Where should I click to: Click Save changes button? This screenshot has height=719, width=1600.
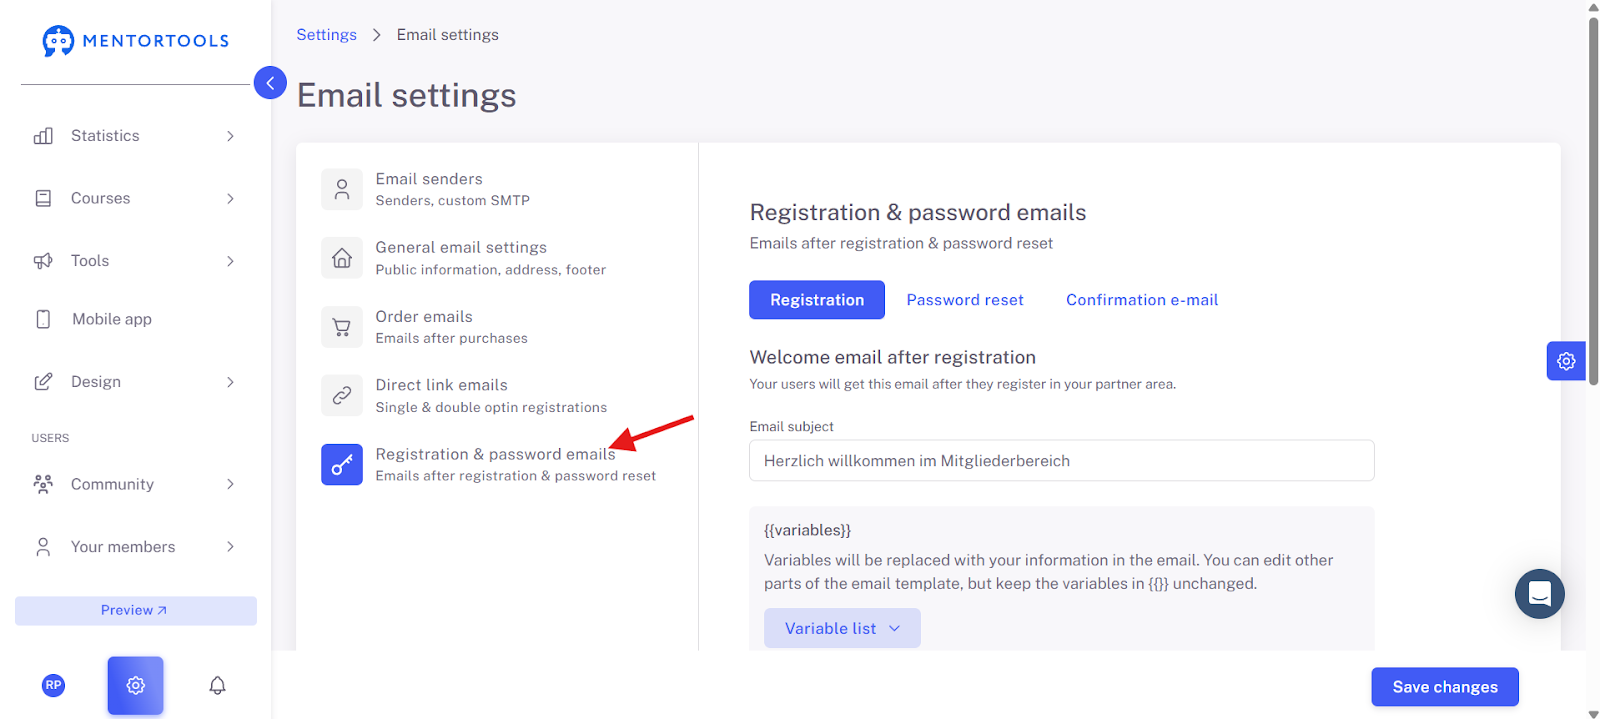tap(1445, 687)
